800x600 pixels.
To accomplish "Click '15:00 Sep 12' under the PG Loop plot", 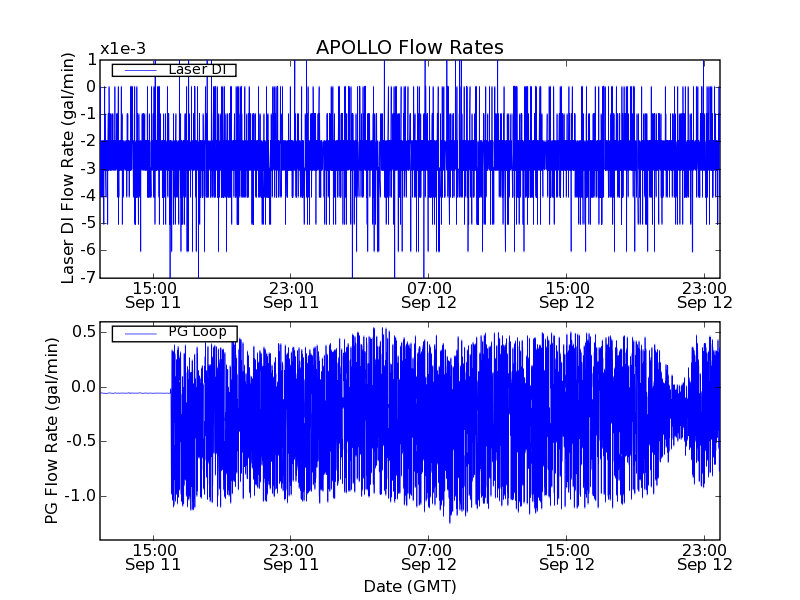I will [567, 558].
